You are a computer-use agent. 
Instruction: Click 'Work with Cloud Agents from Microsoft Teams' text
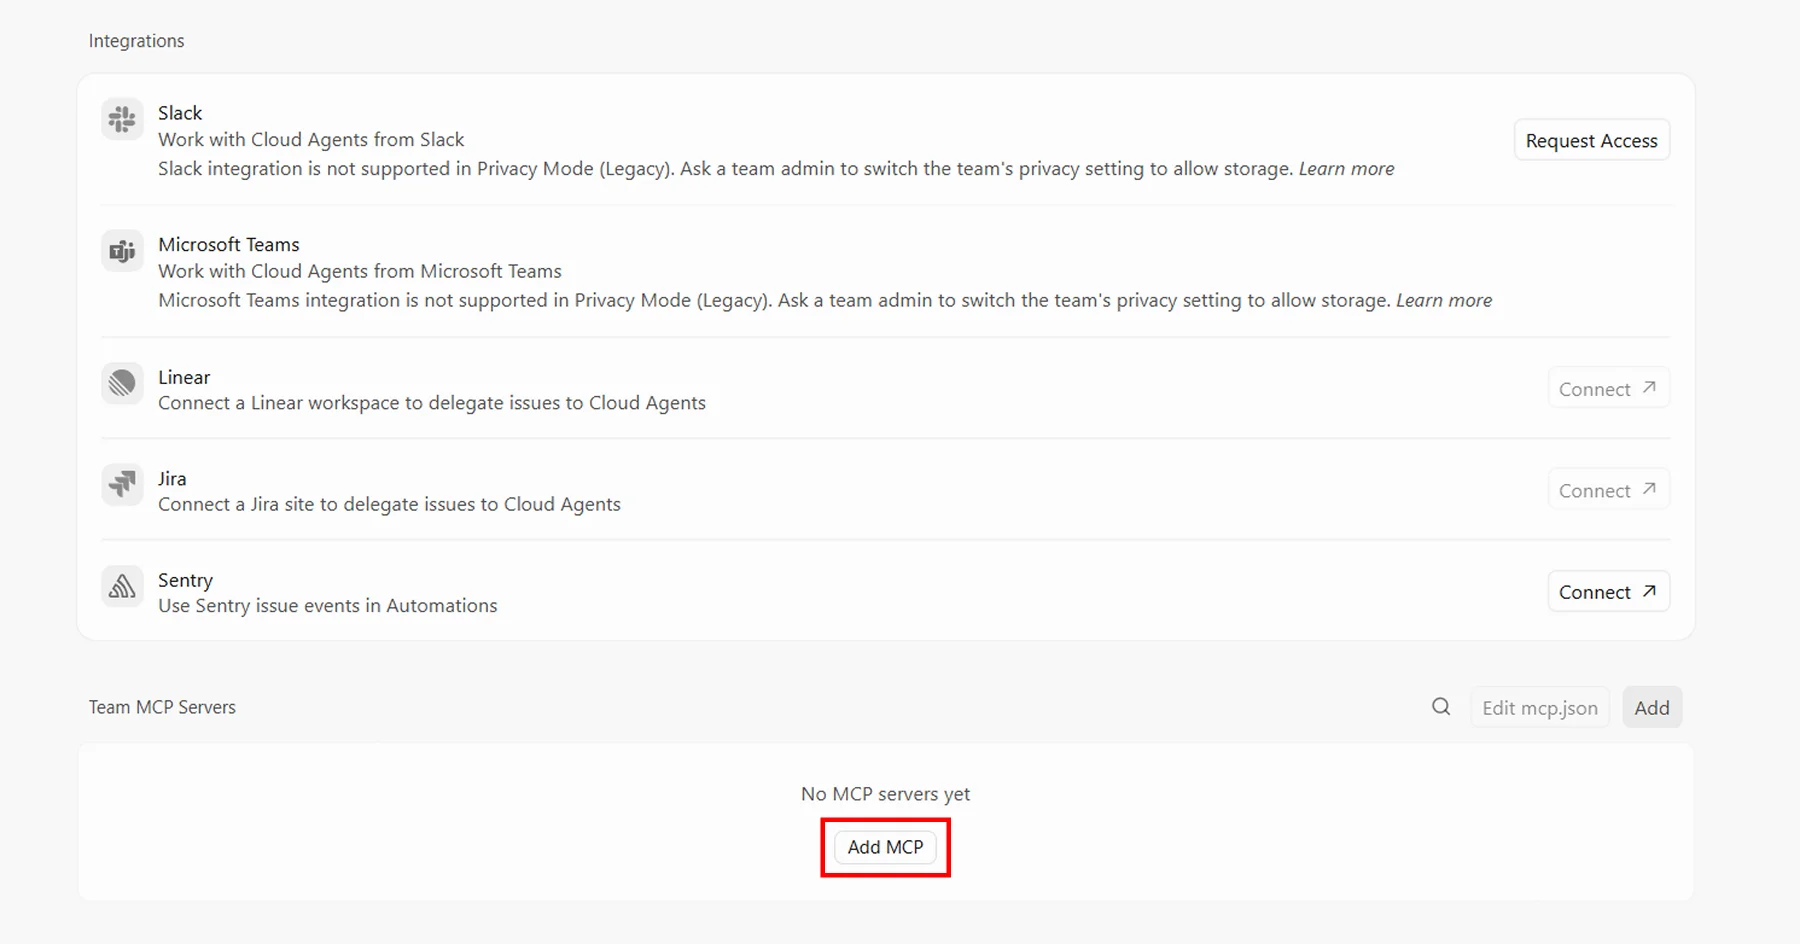(360, 272)
